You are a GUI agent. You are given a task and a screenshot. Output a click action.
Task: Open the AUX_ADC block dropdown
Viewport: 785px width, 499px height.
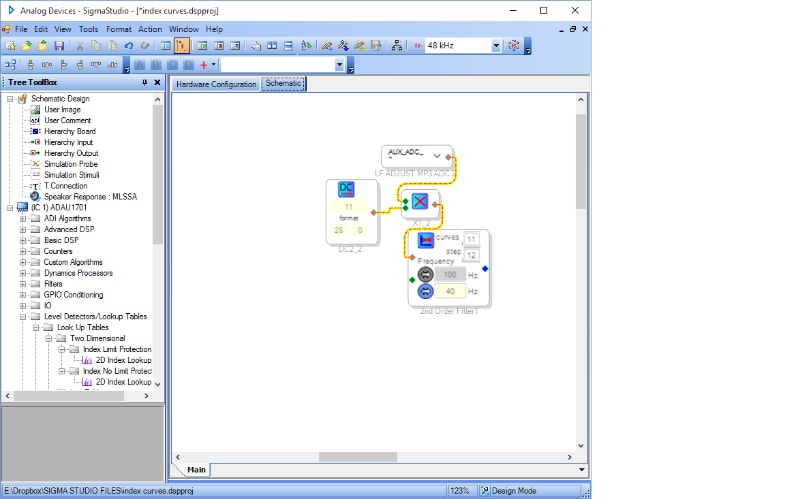tap(437, 156)
